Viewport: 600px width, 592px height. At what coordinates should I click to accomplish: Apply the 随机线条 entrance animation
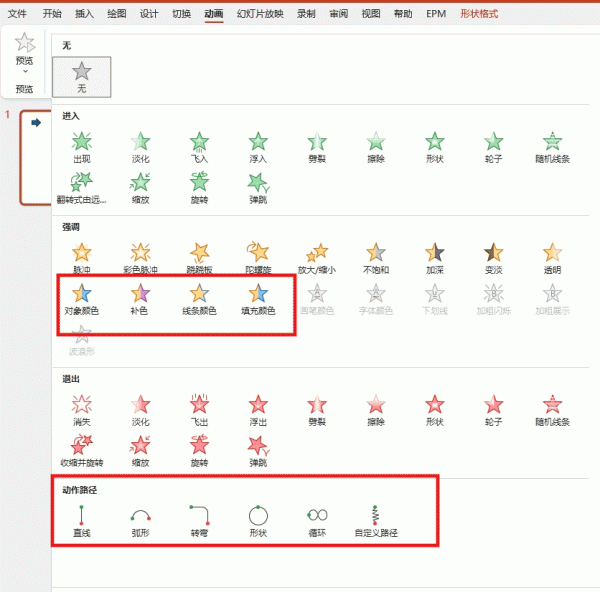click(553, 147)
